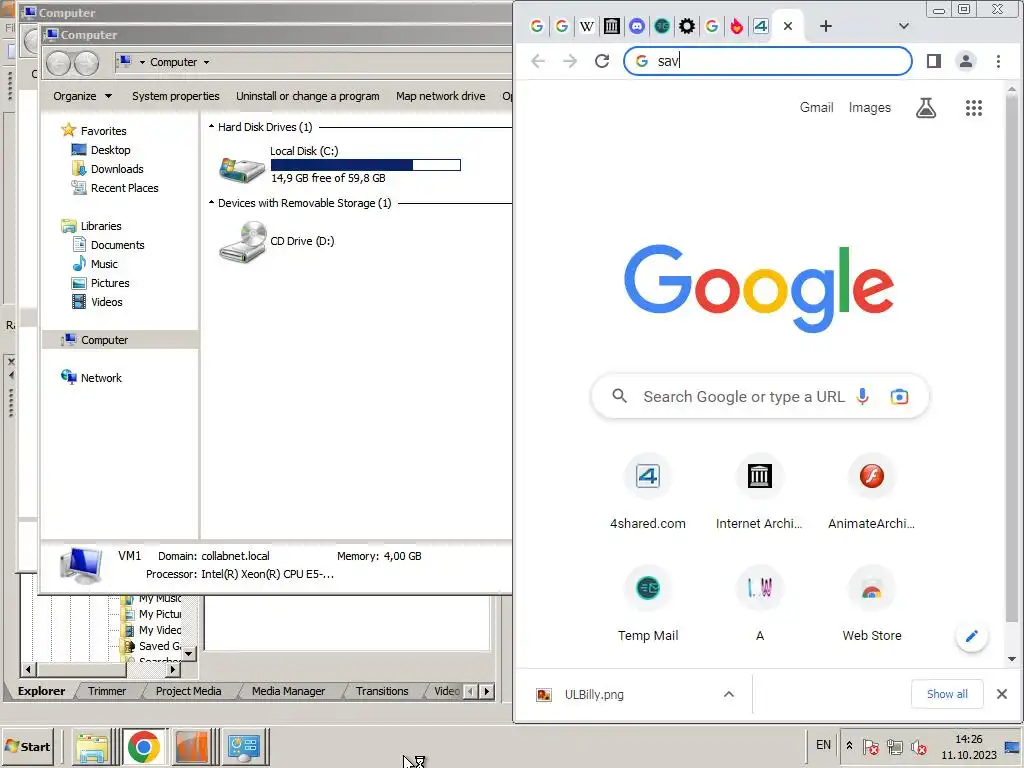Viewport: 1024px width, 768px height.
Task: Switch to the gear-icon tab in Chrome
Action: [x=686, y=26]
